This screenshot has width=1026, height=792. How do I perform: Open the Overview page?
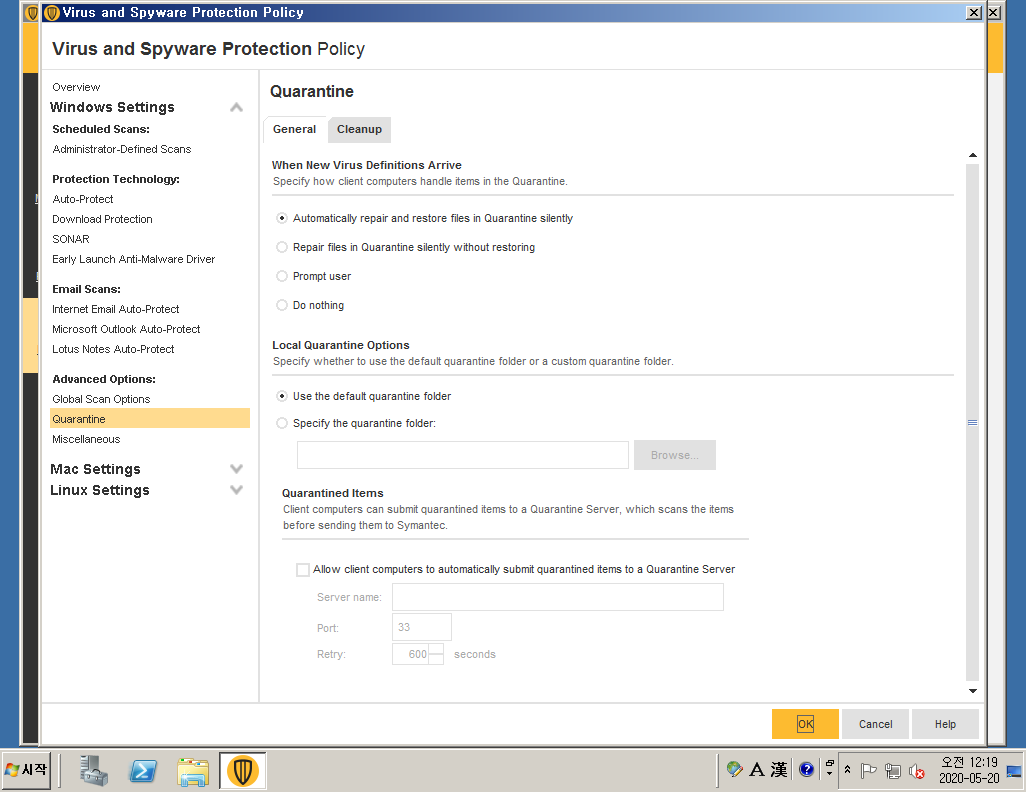[x=76, y=87]
